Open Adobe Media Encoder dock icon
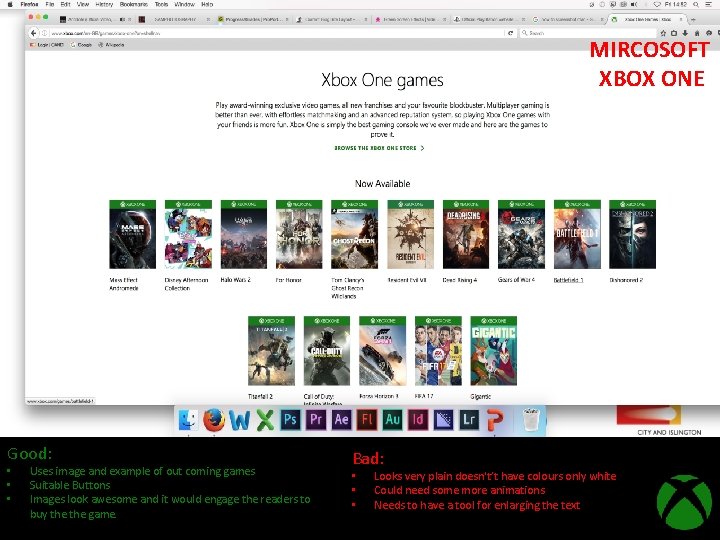This screenshot has width=720, height=540. click(x=444, y=419)
